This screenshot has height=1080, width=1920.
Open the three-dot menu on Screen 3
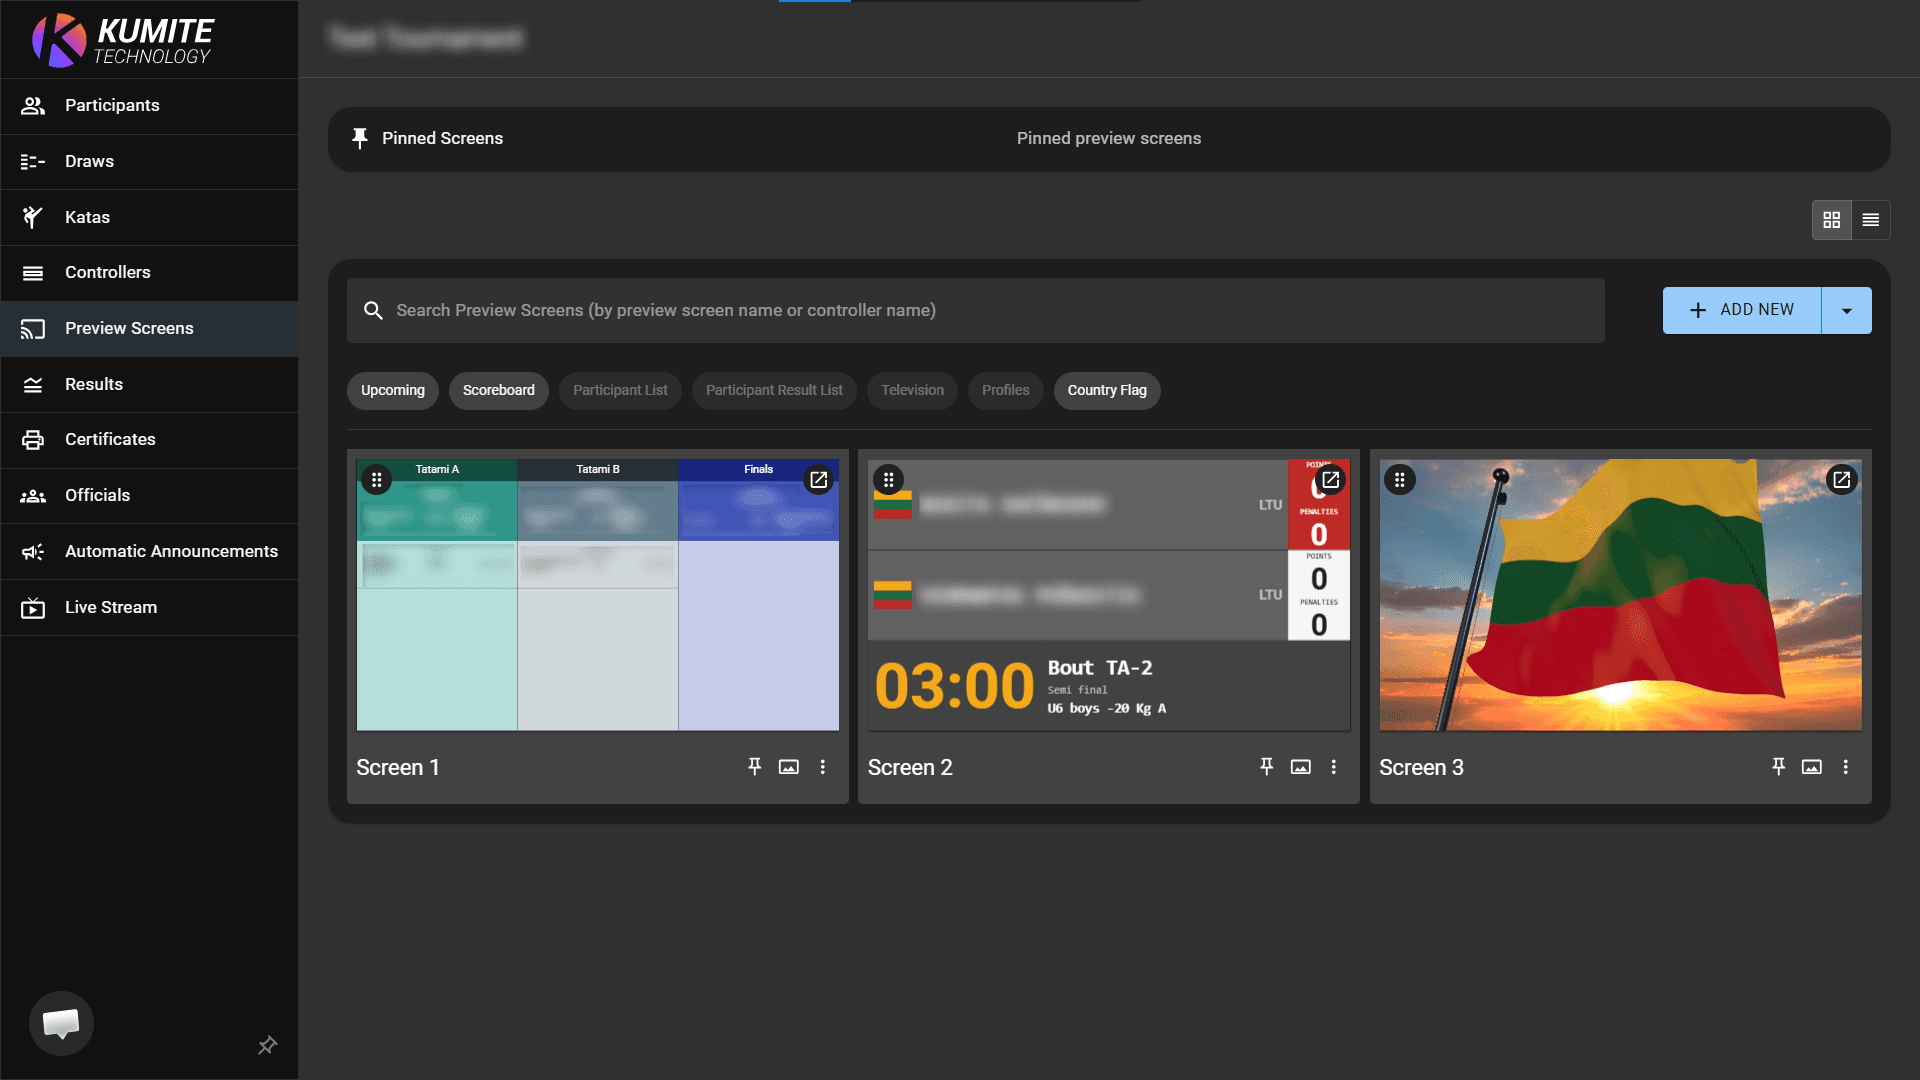[x=1846, y=767]
